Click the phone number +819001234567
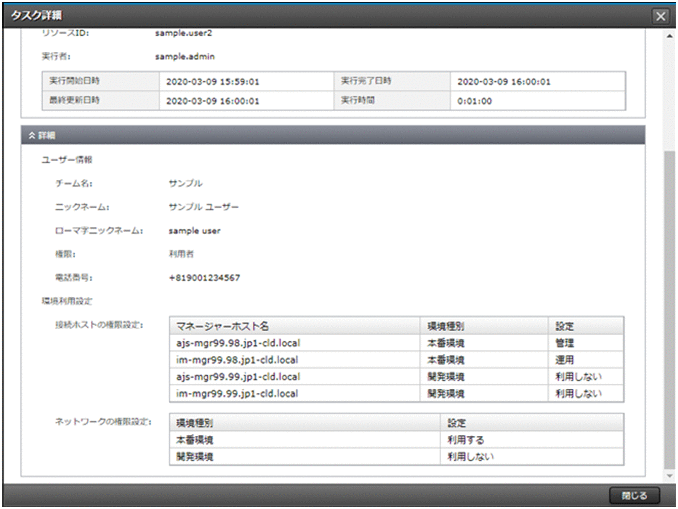Image resolution: width=678 pixels, height=509 pixels. (204, 277)
